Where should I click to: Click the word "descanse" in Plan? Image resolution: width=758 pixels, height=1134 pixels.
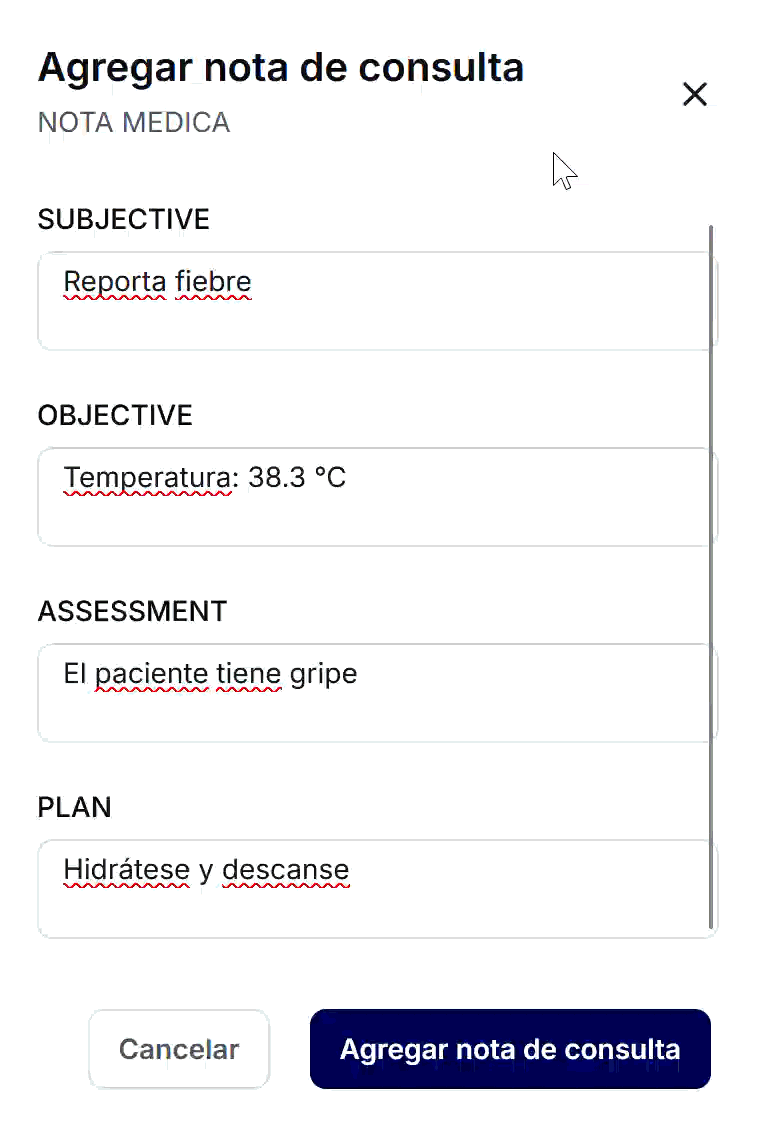tap(286, 870)
